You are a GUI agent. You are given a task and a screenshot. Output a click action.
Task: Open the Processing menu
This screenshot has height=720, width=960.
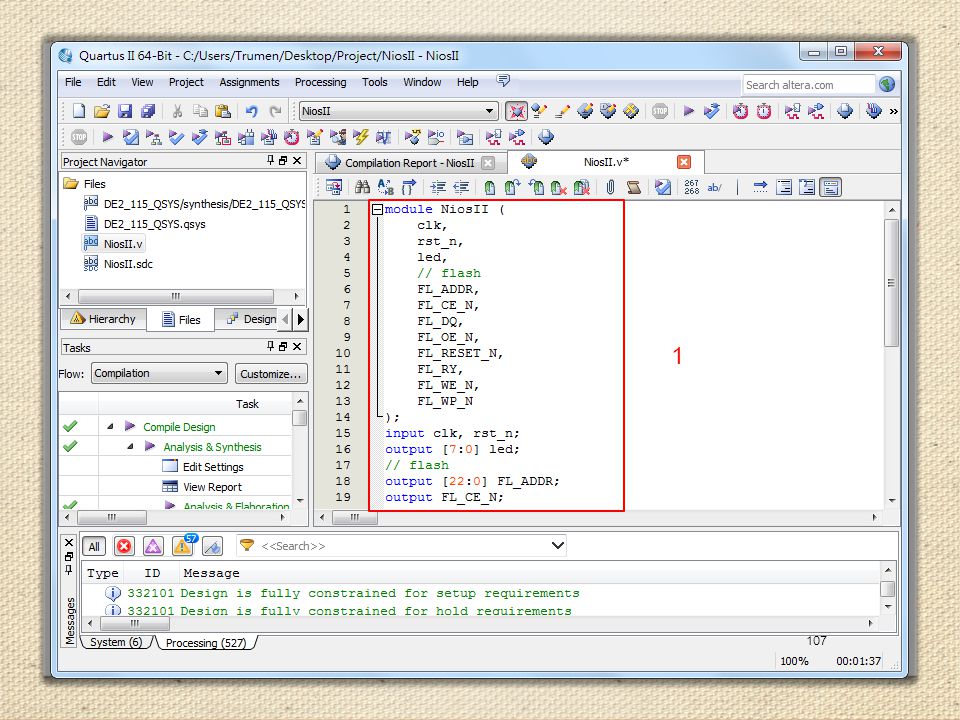320,82
